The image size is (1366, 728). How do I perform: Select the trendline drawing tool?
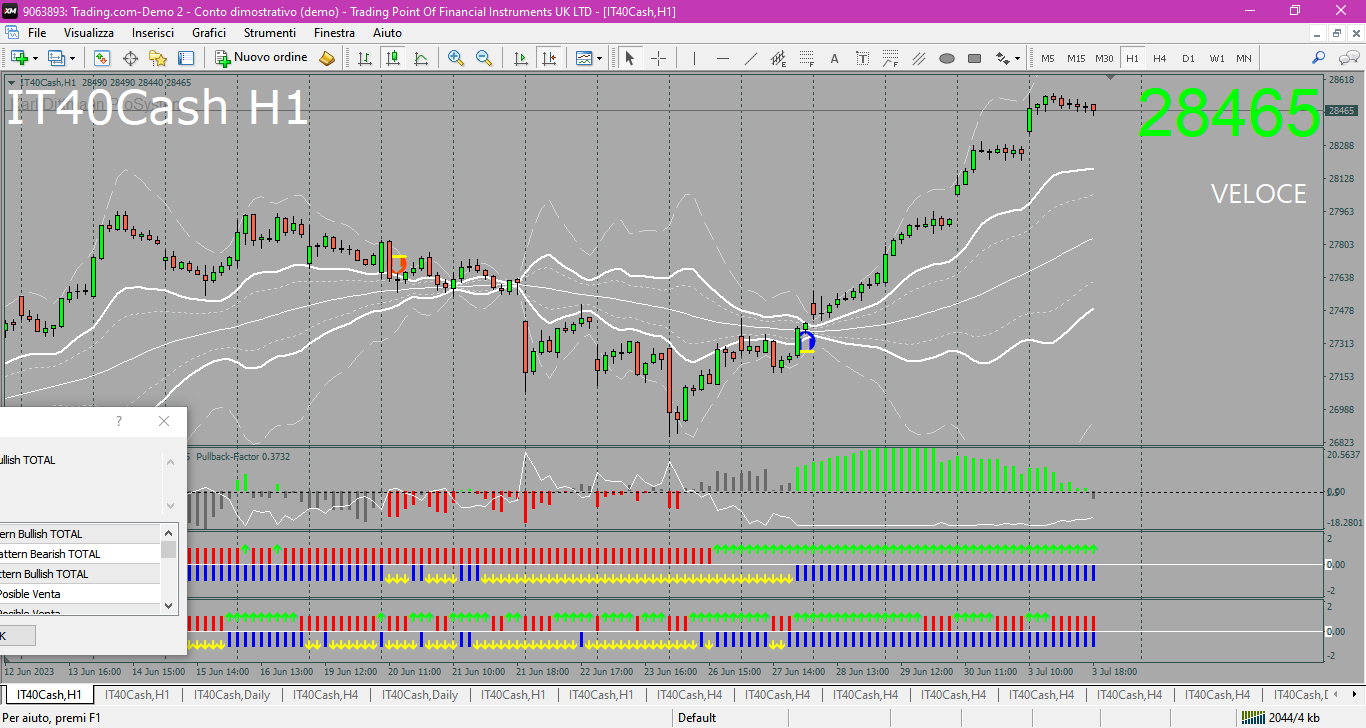pyautogui.click(x=750, y=58)
